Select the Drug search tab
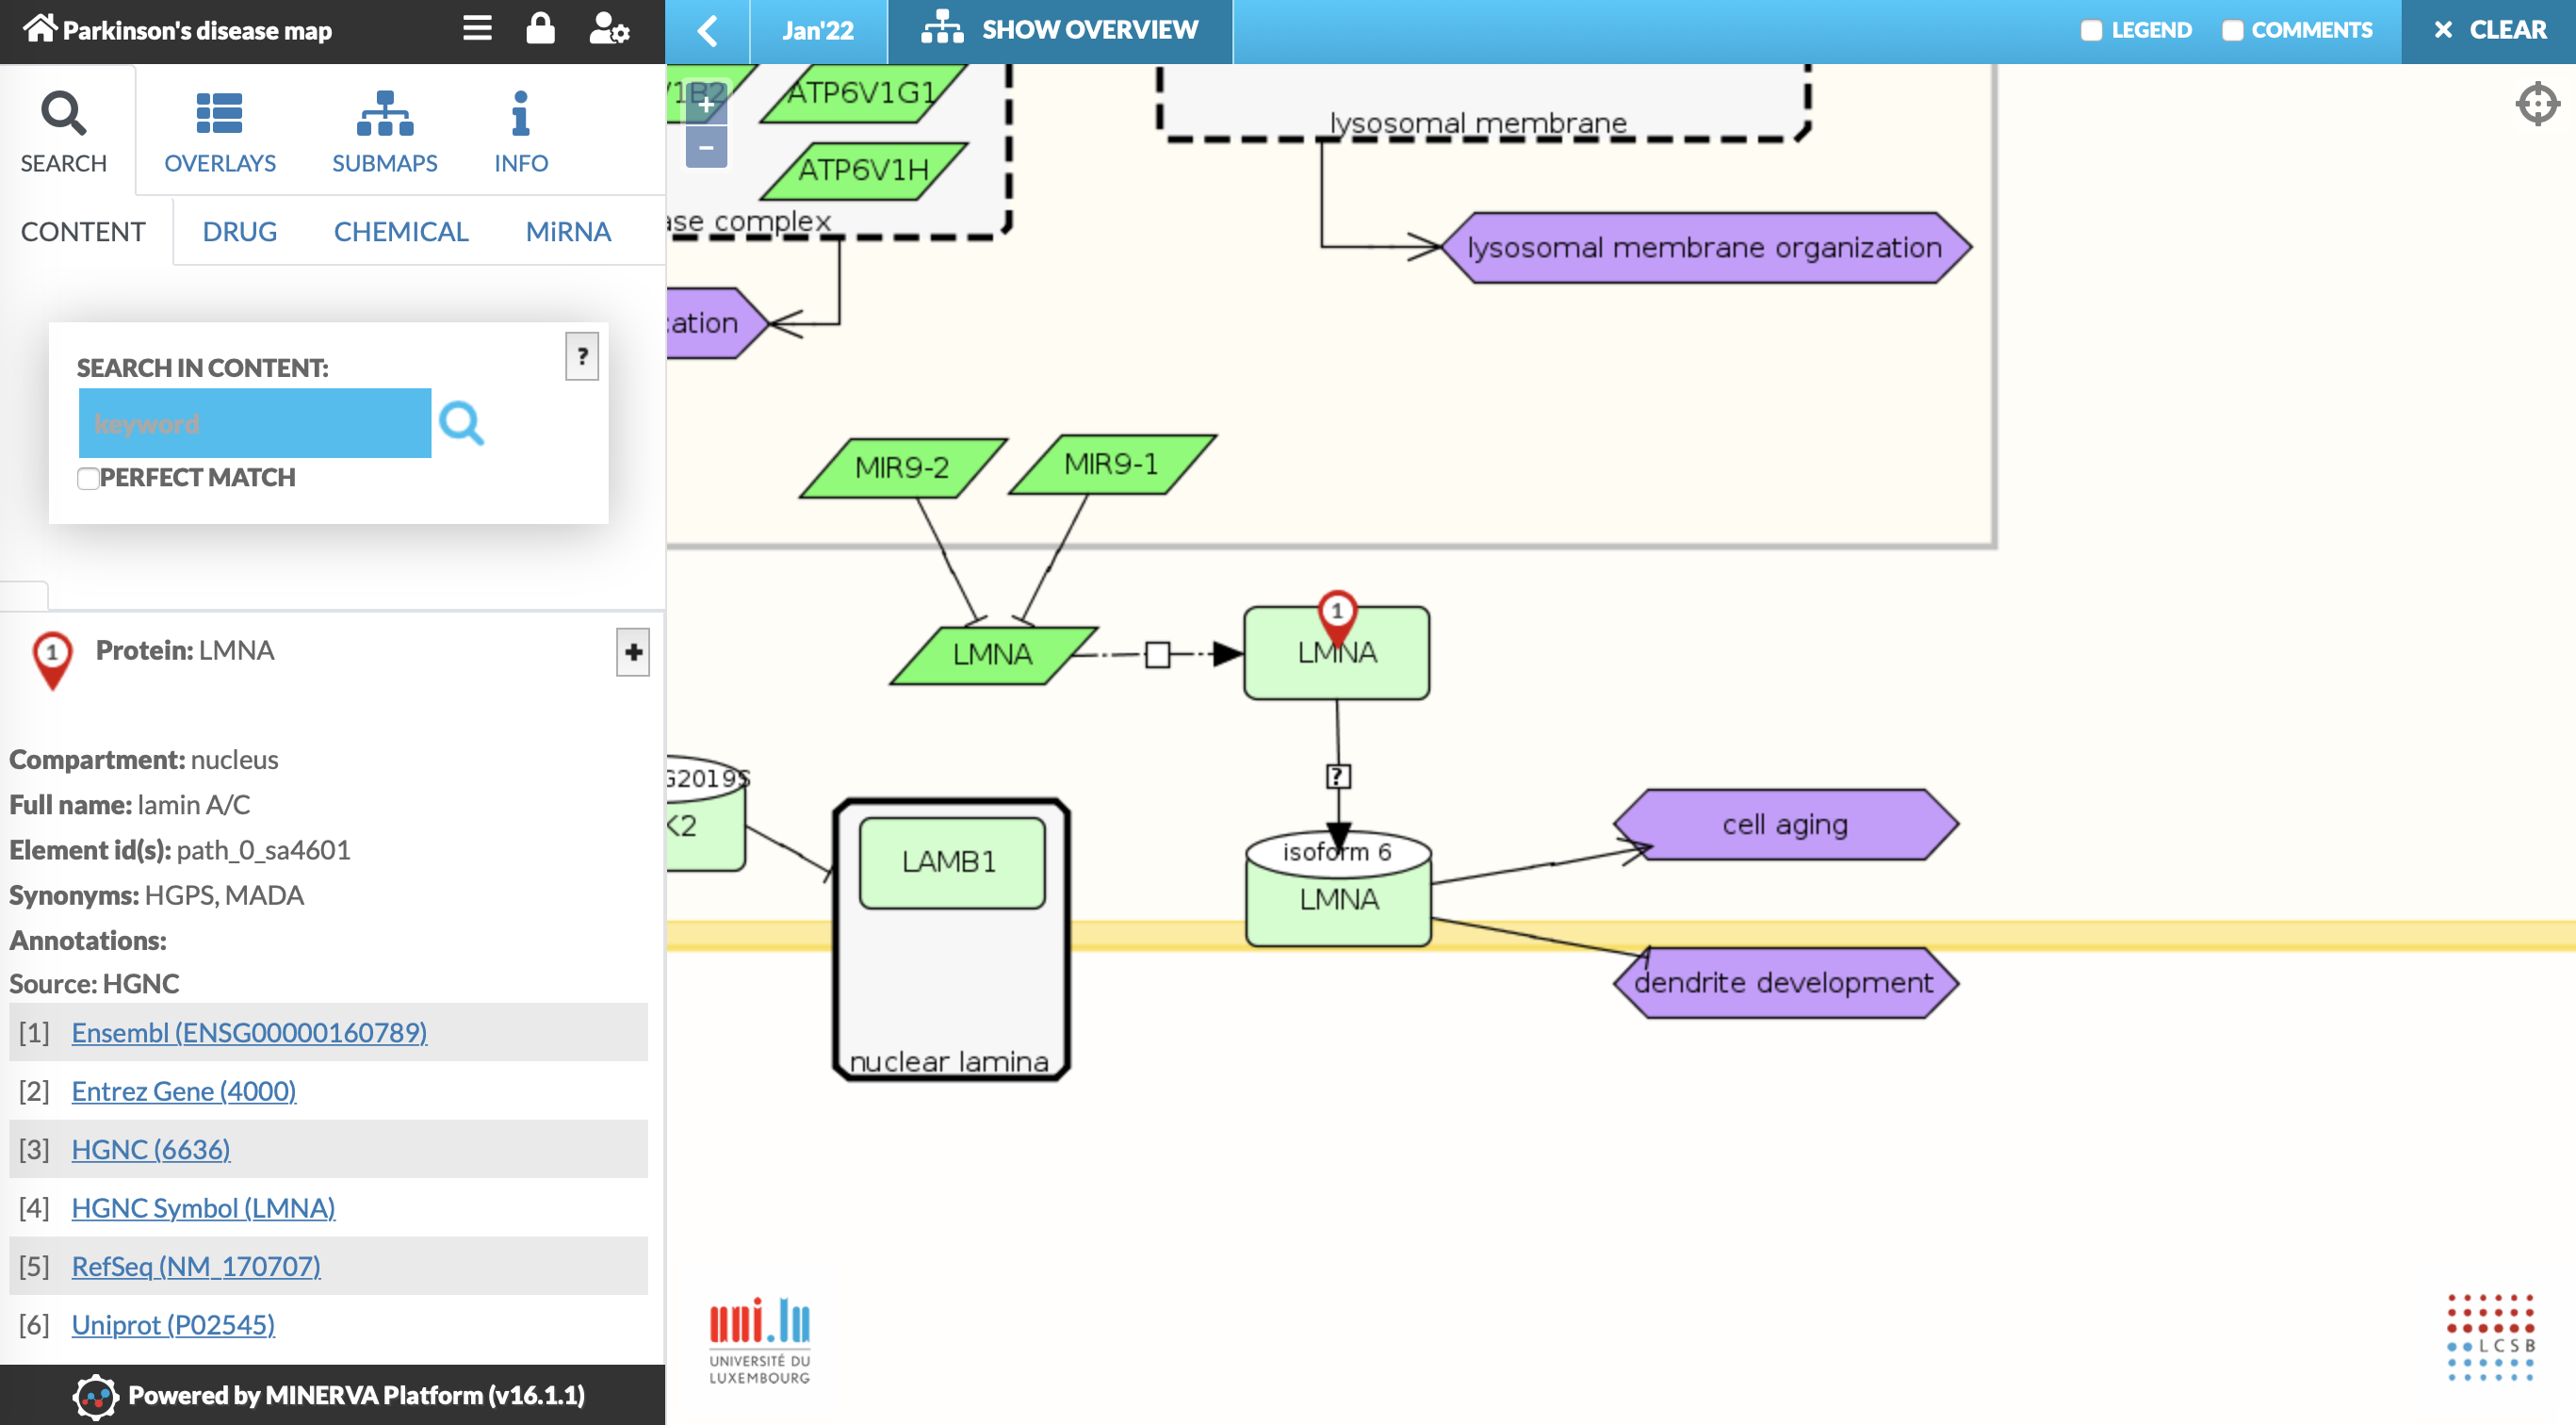The image size is (2576, 1425). tap(239, 232)
